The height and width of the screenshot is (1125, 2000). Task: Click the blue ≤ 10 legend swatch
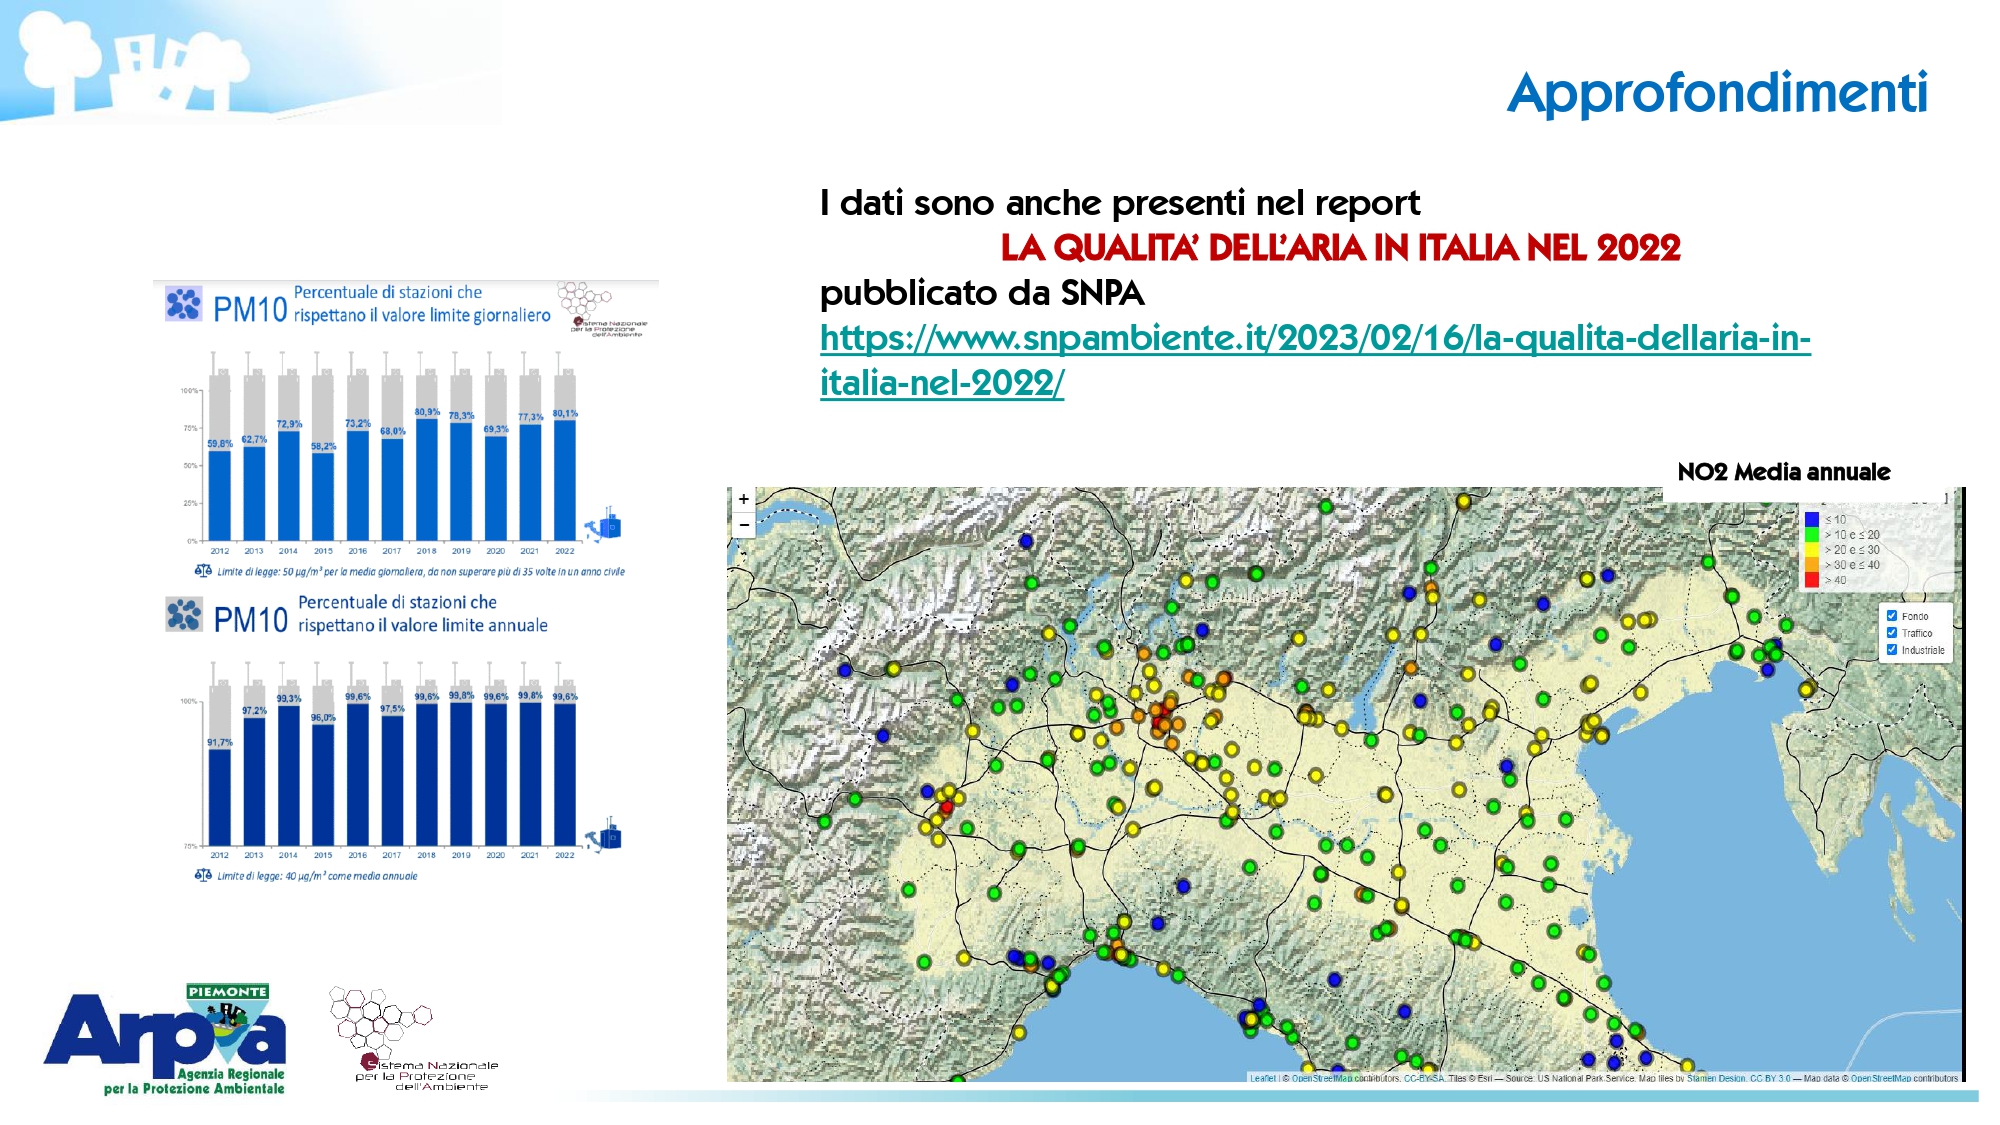coord(1812,520)
